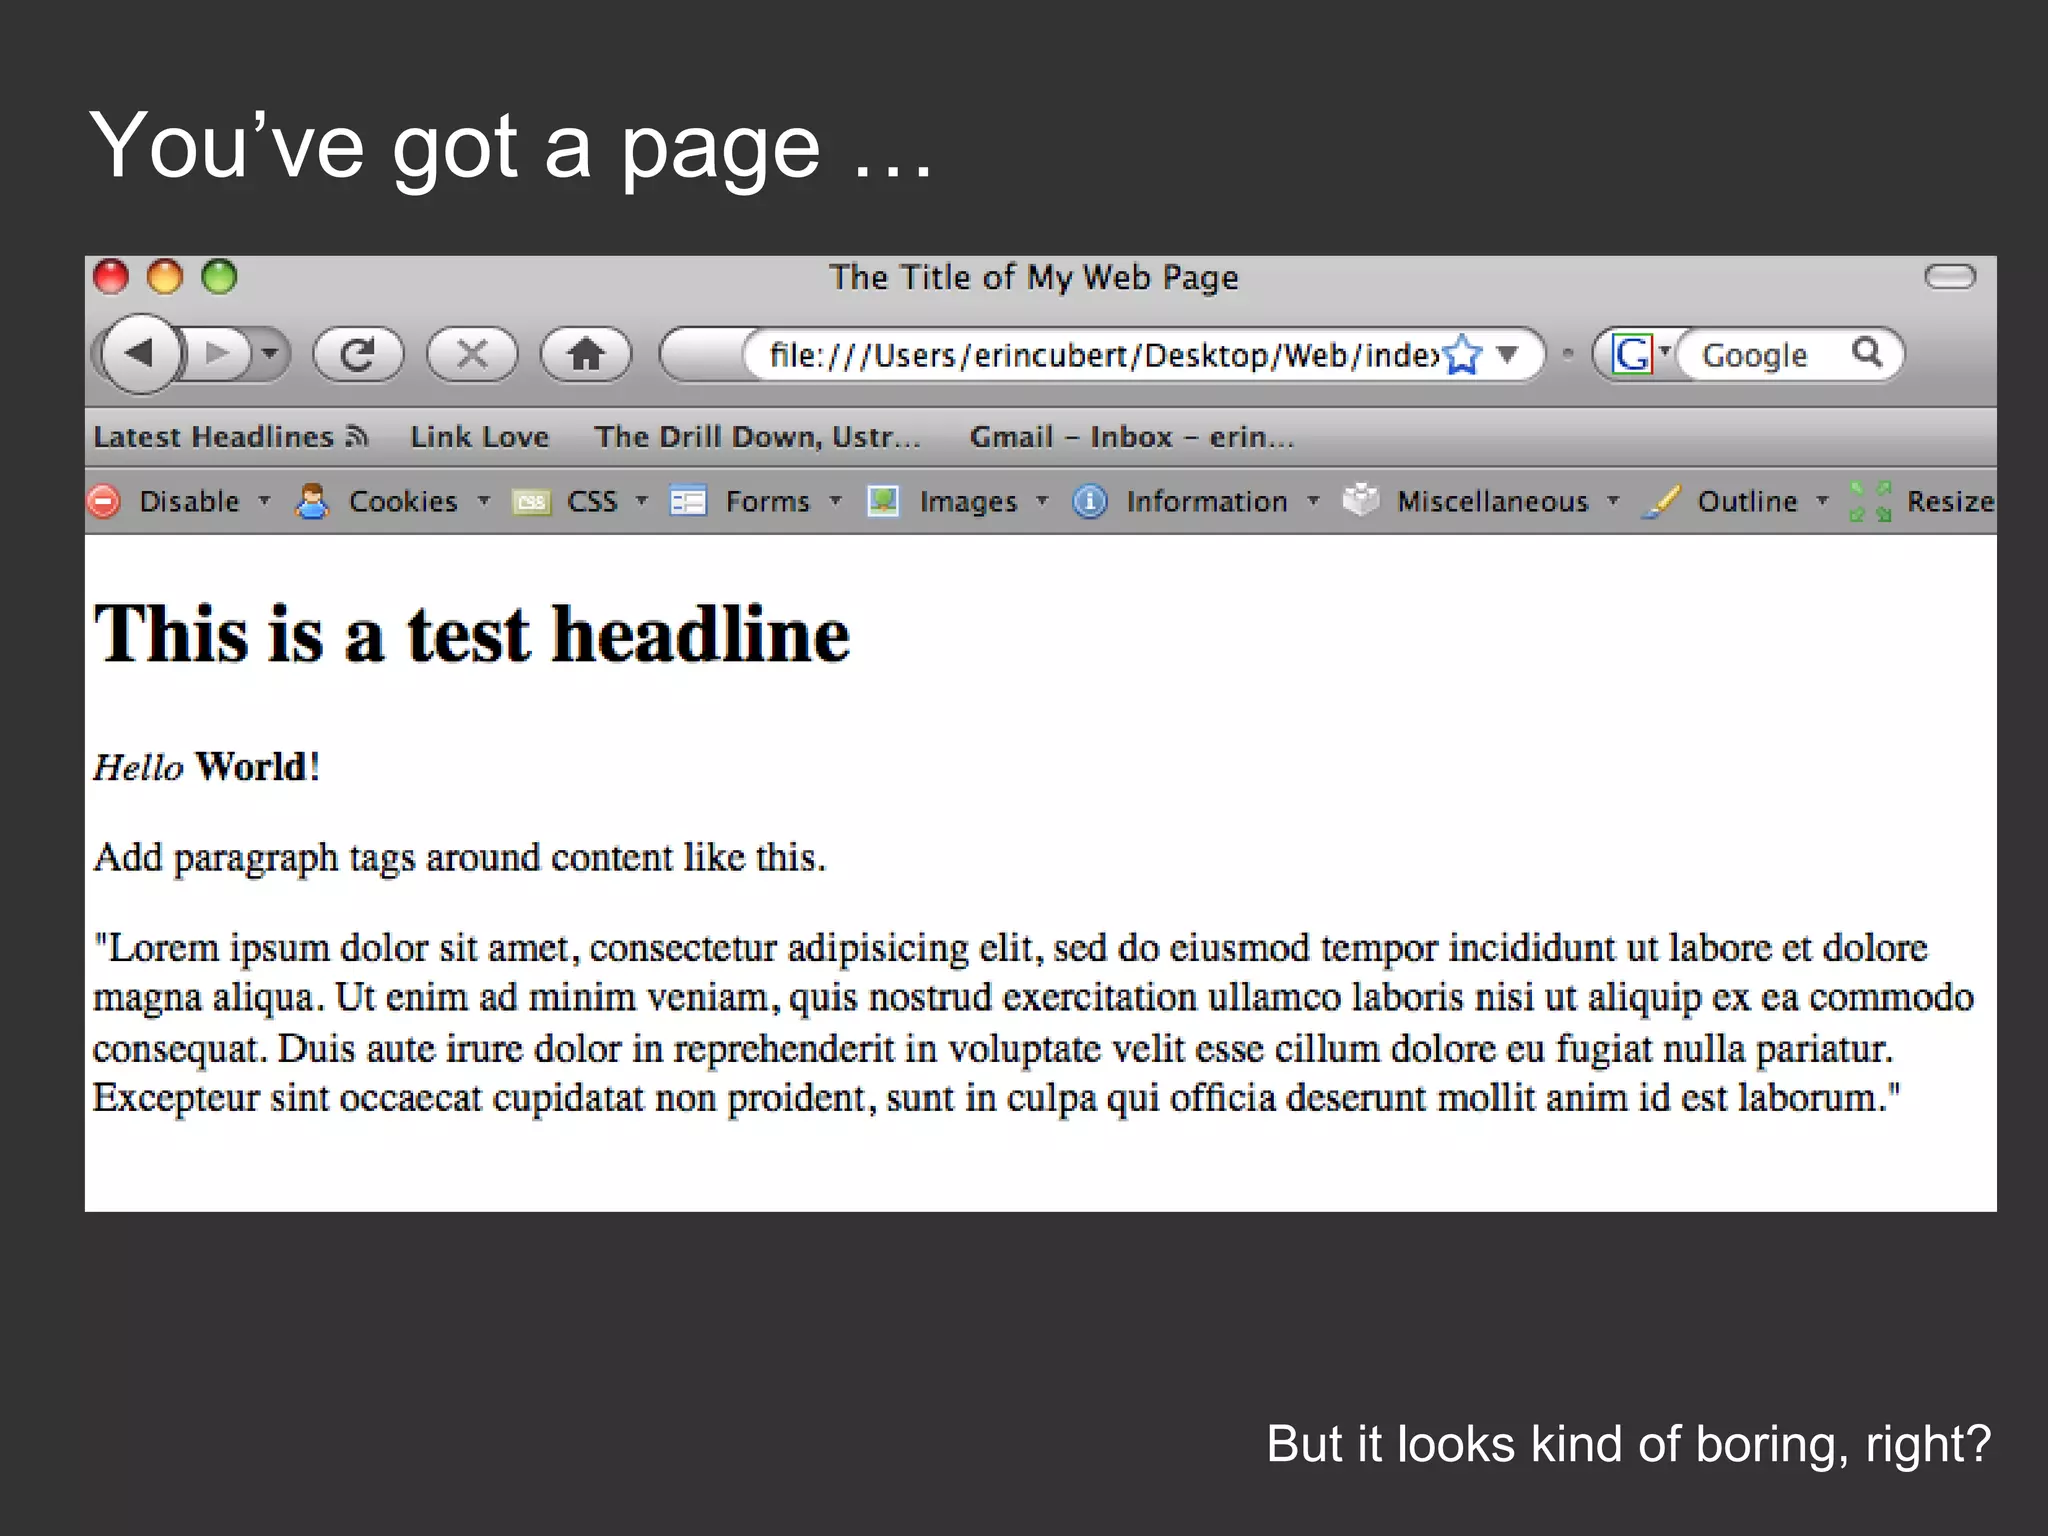Click the "Add paragraph tags around content" line
This screenshot has height=1536, width=2048.
pos(460,858)
